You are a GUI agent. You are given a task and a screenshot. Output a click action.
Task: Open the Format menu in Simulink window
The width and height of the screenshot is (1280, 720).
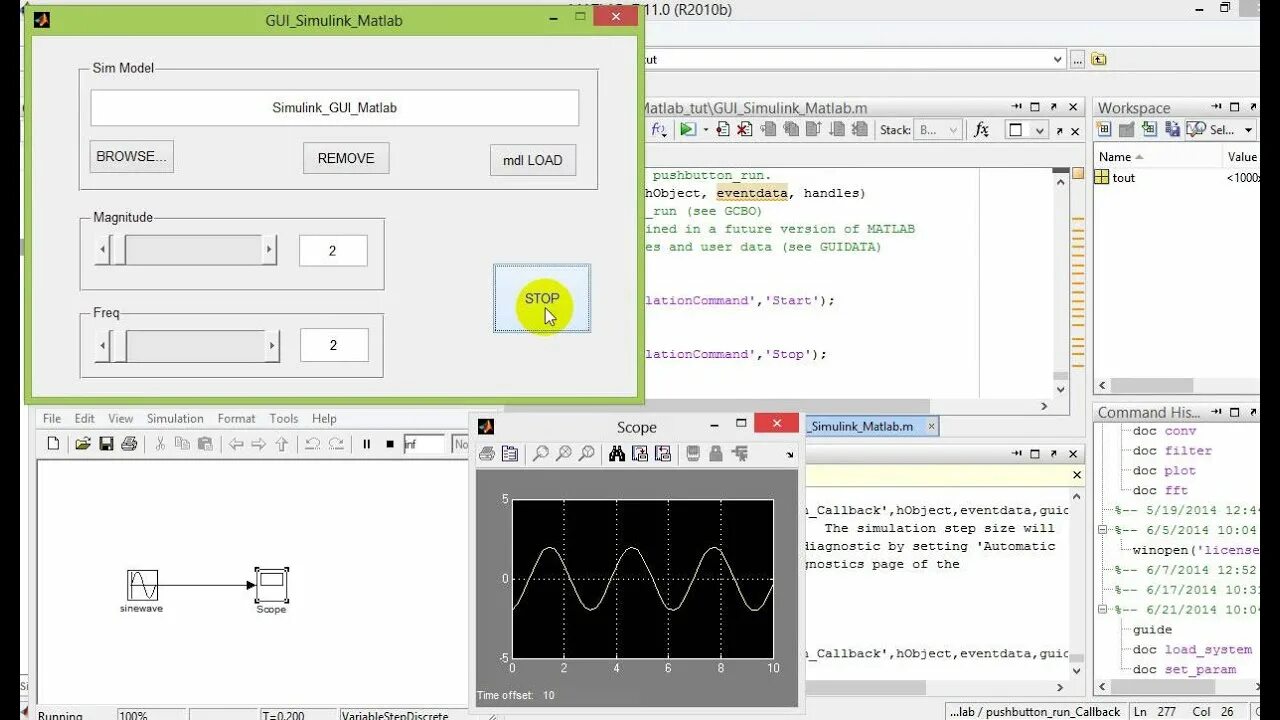point(237,419)
